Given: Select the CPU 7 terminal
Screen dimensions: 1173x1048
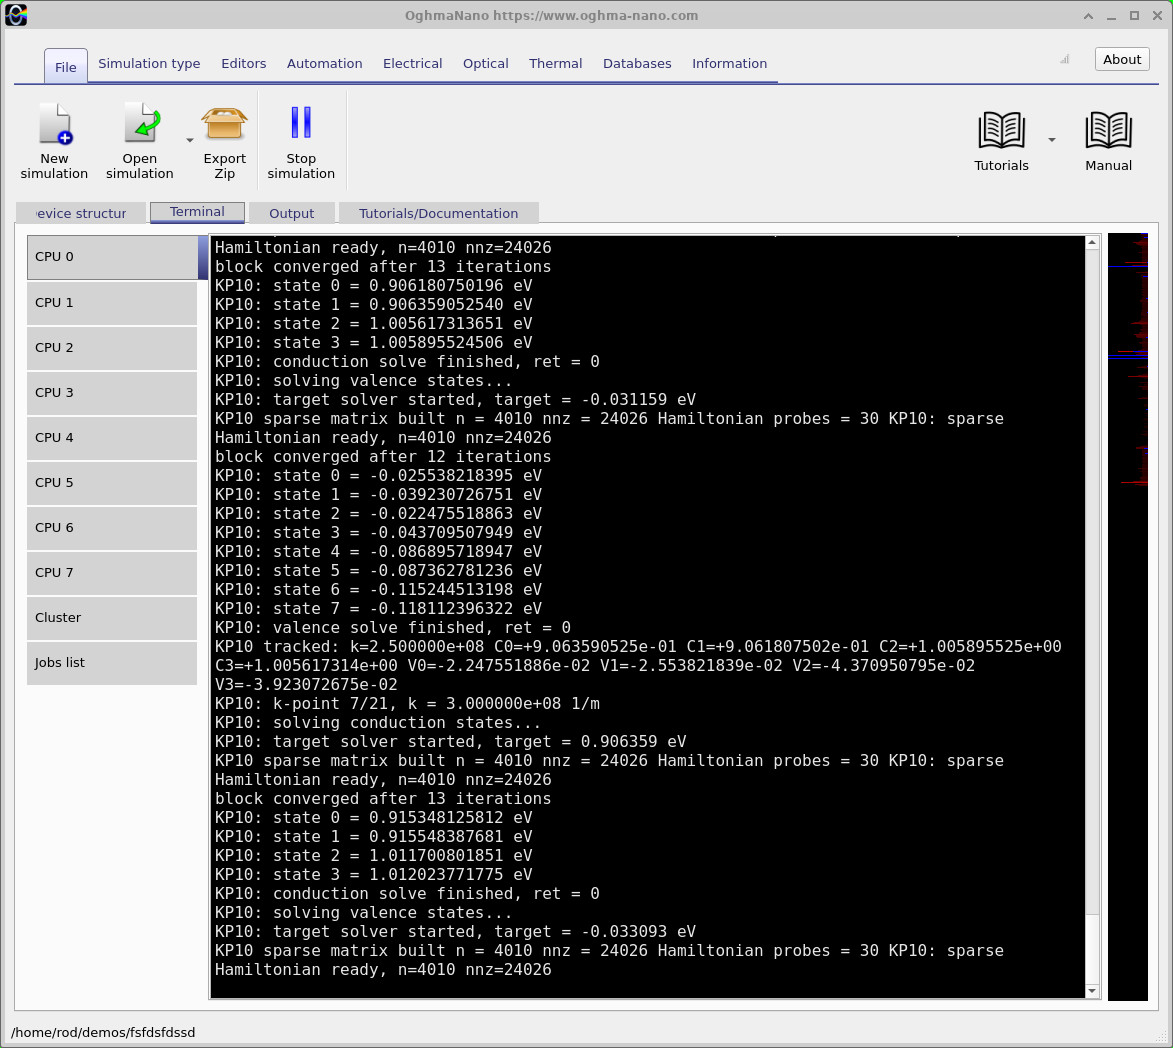Looking at the screenshot, I should (112, 572).
